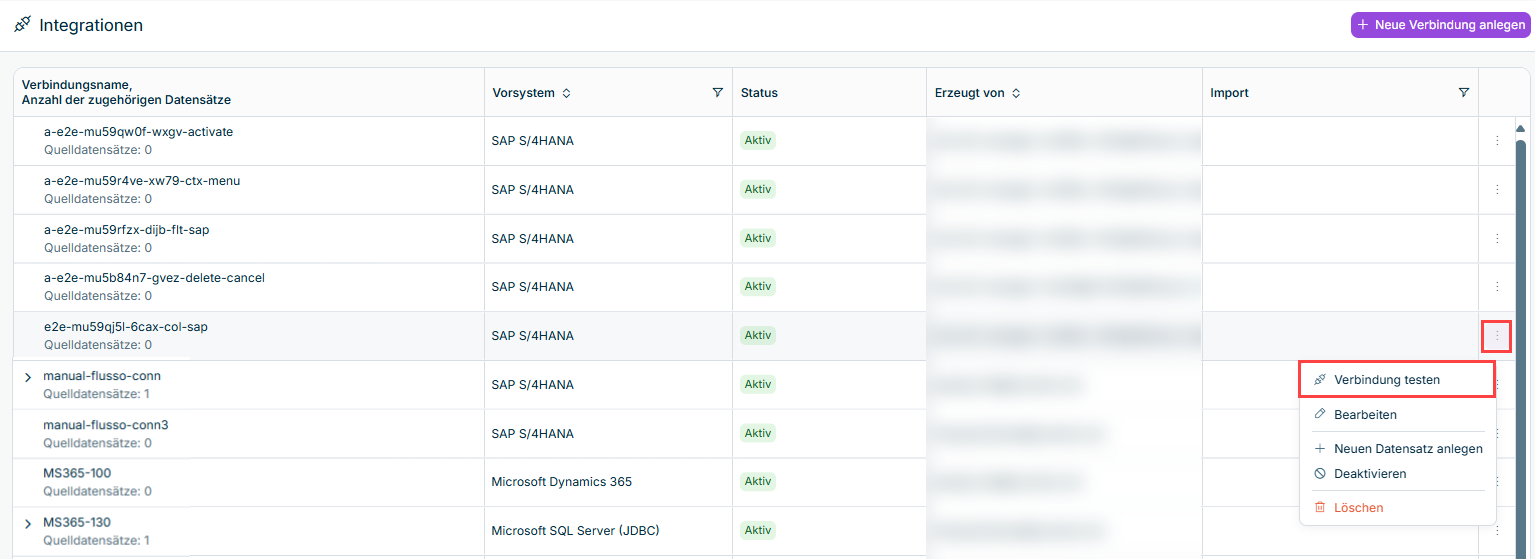Choose Löschen from the context menu
Viewport: 1535px width, 559px height.
[x=1397, y=508]
